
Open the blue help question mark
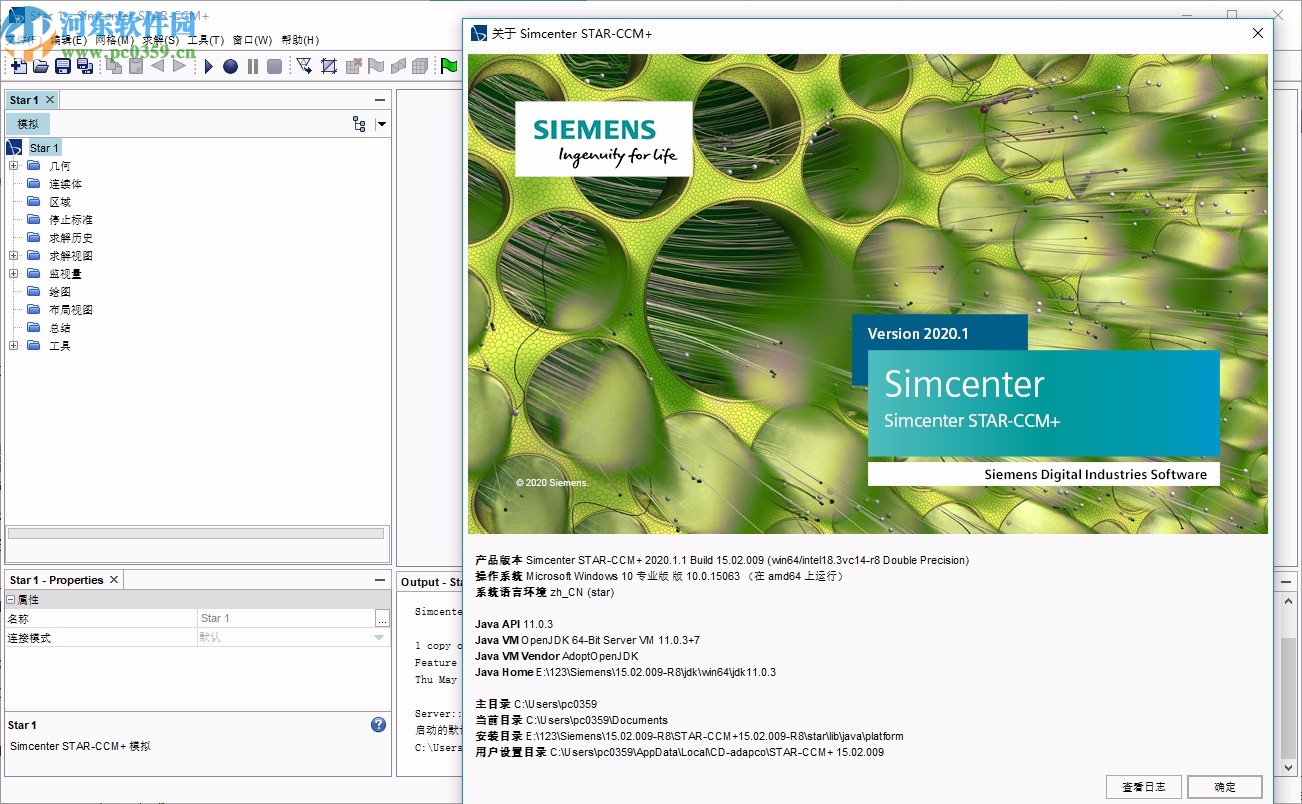[378, 725]
